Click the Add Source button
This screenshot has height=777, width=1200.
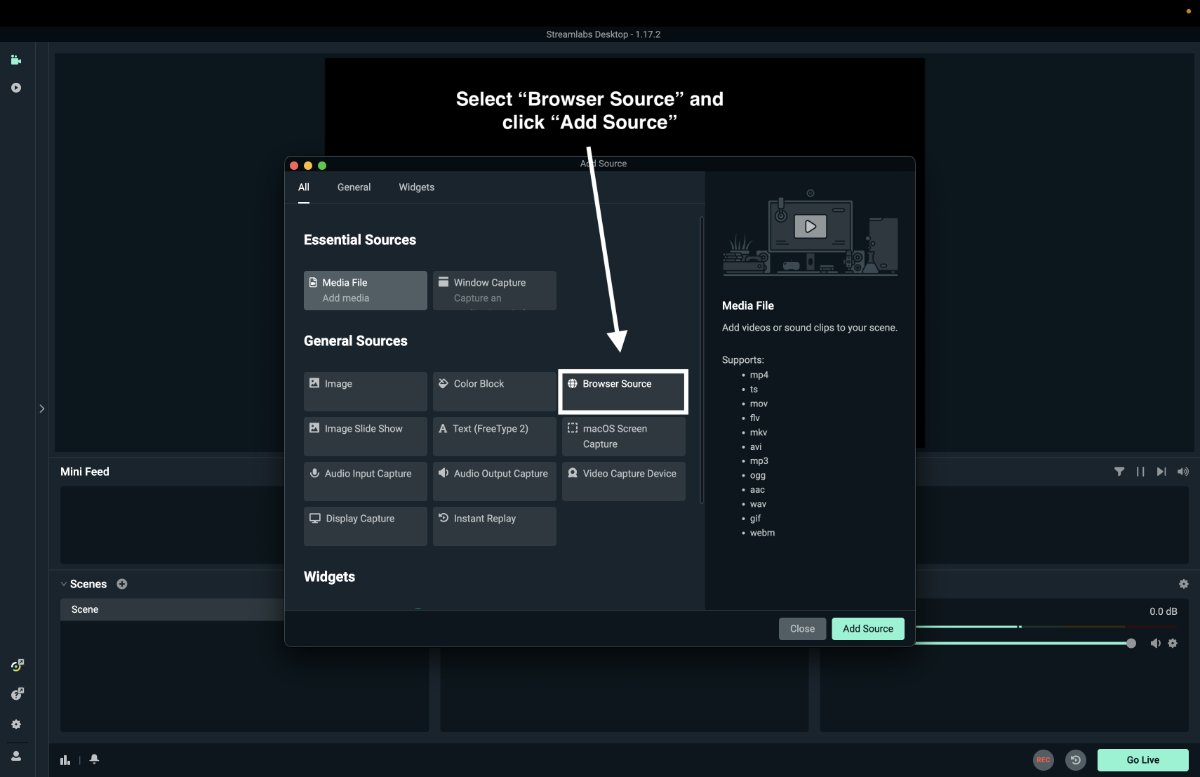click(868, 629)
